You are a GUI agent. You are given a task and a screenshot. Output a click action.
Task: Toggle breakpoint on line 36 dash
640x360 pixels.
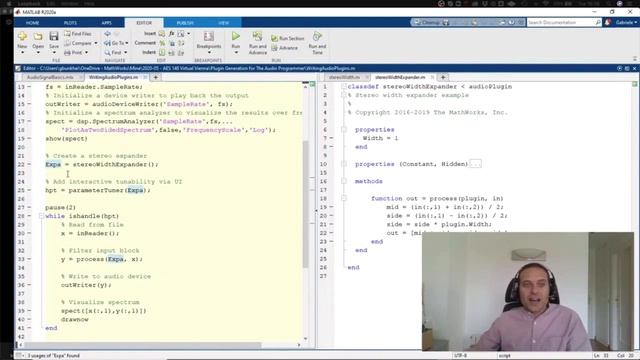[29, 285]
